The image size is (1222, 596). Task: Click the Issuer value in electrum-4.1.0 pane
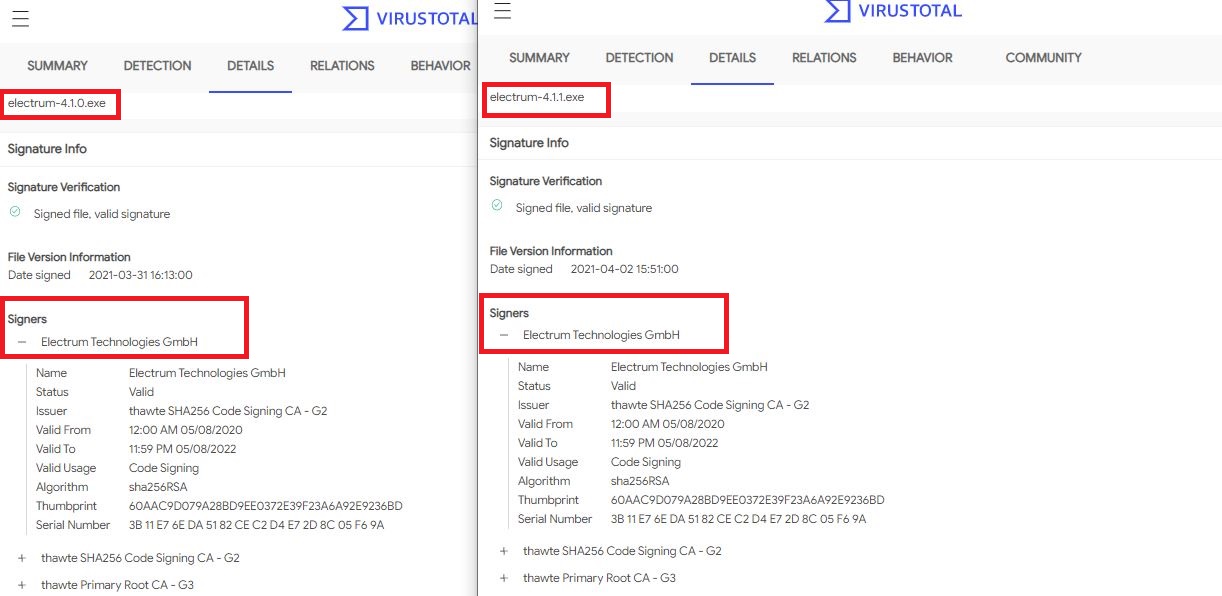(228, 411)
